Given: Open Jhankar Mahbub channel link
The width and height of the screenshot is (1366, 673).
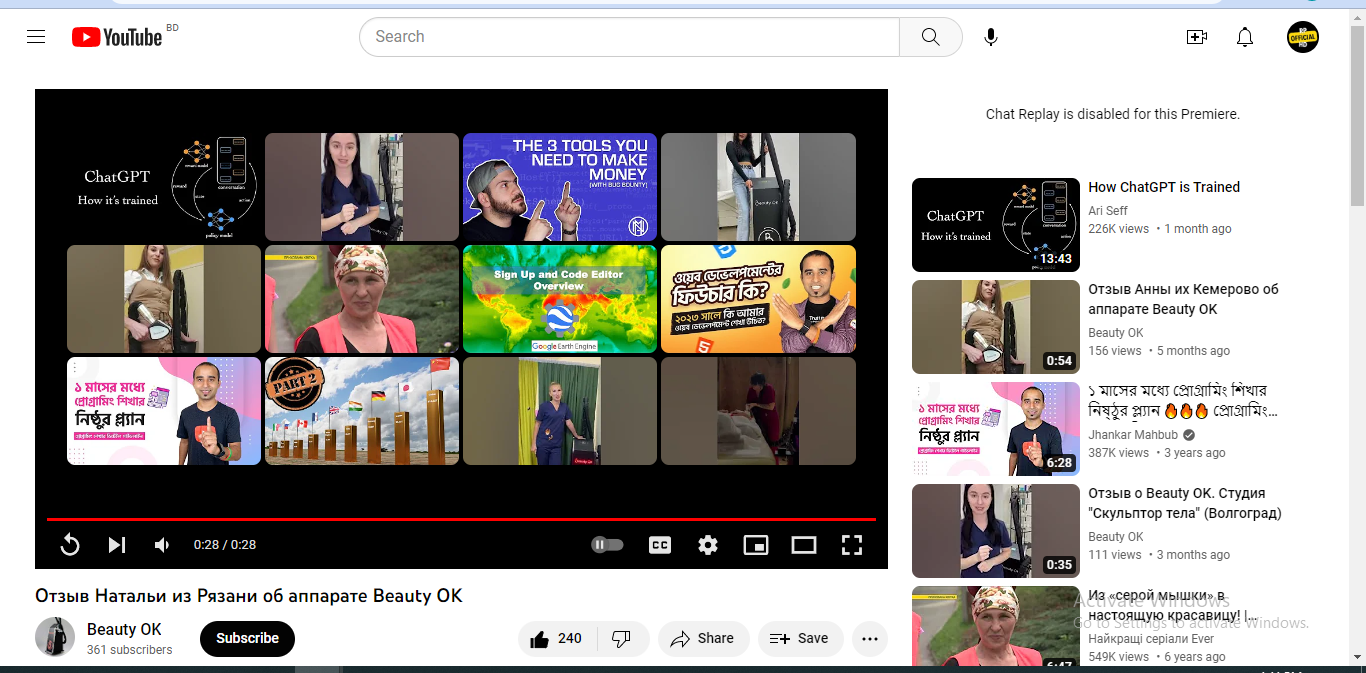Looking at the screenshot, I should [x=1133, y=435].
